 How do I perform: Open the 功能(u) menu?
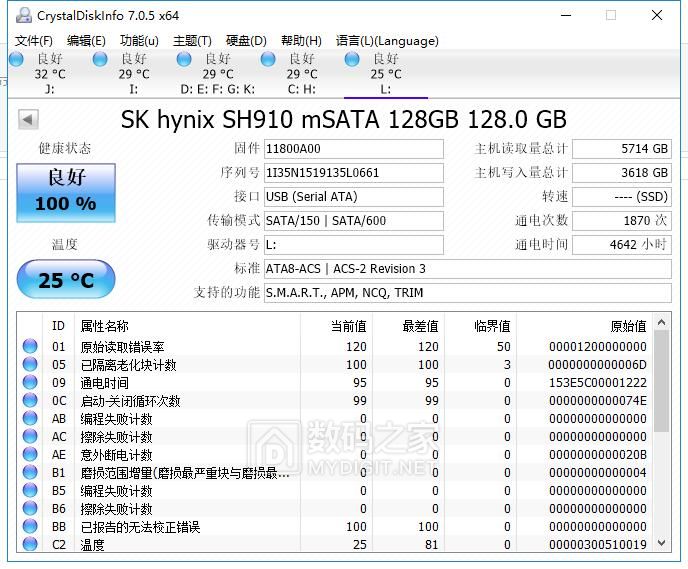[x=139, y=41]
